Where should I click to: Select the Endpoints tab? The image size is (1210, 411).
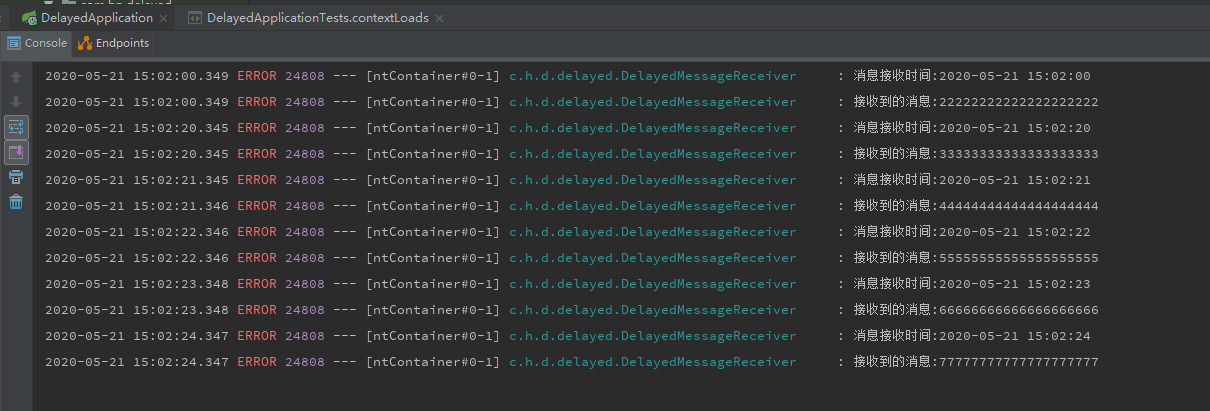tap(113, 43)
